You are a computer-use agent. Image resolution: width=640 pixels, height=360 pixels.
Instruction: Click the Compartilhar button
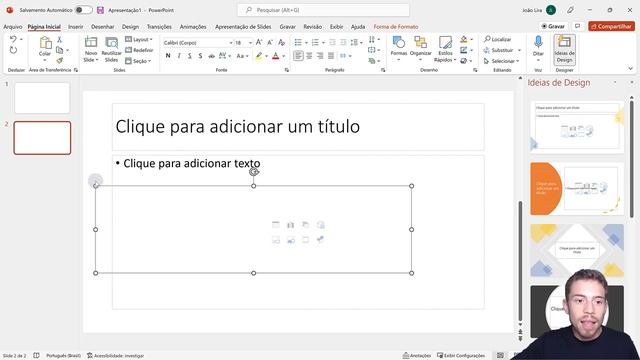[x=611, y=26]
